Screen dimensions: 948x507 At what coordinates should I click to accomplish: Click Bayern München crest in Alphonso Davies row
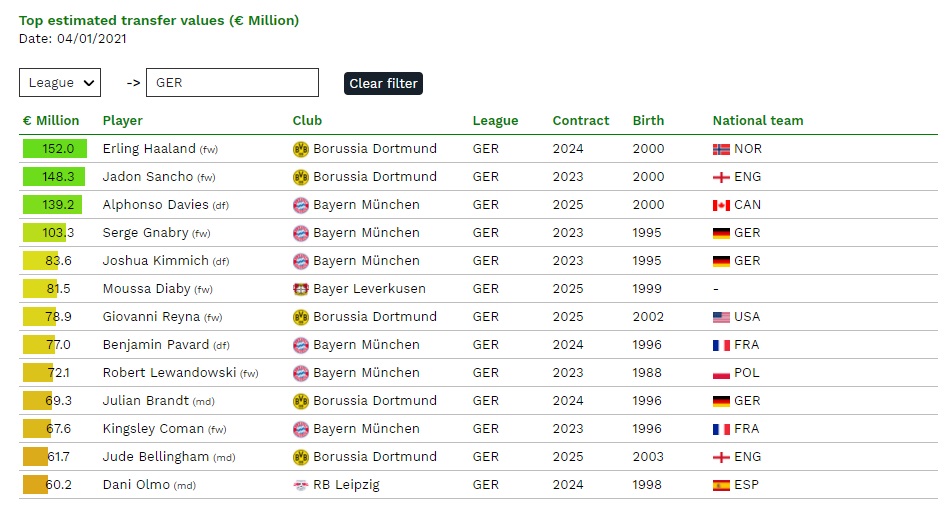point(300,205)
